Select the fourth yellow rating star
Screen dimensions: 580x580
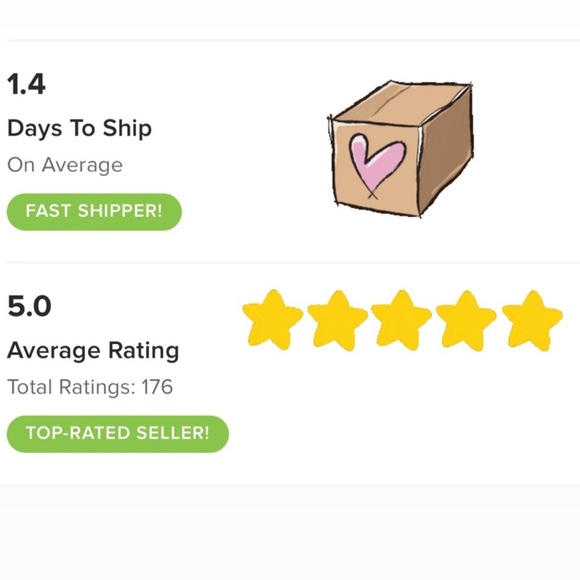466,320
